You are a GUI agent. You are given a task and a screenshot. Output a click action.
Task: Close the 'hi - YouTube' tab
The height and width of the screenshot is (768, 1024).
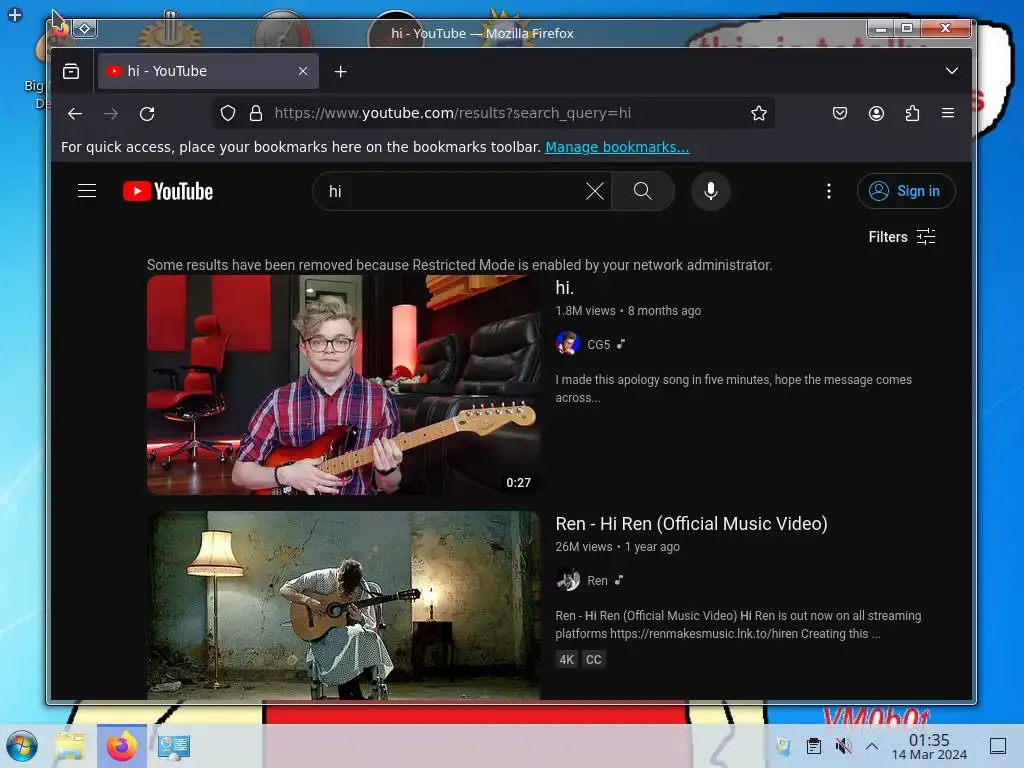tap(302, 71)
